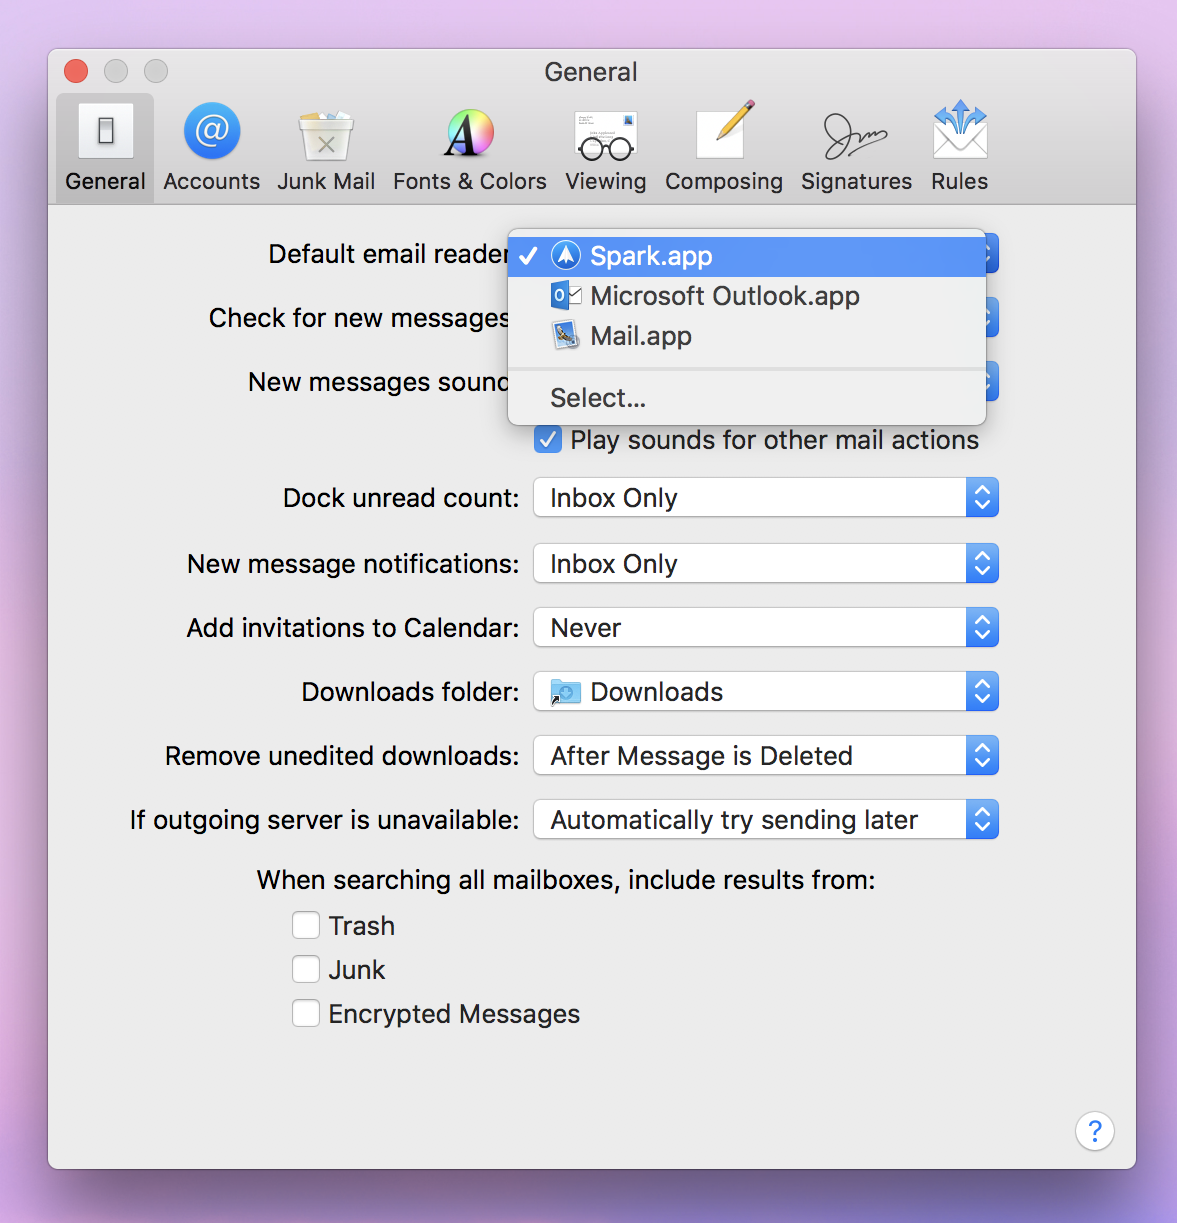This screenshot has height=1223, width=1177.
Task: Open the New message notifications dropdown
Action: tap(766, 564)
